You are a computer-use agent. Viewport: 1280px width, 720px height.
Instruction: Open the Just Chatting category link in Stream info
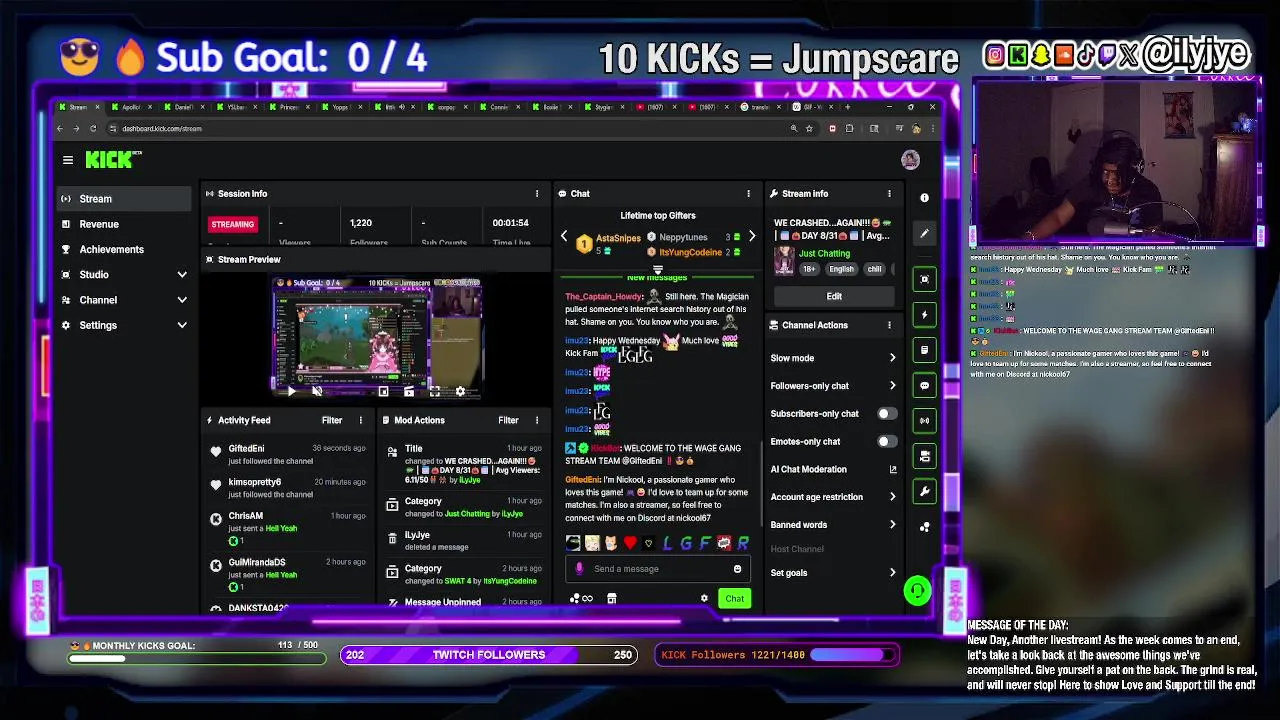pos(824,253)
